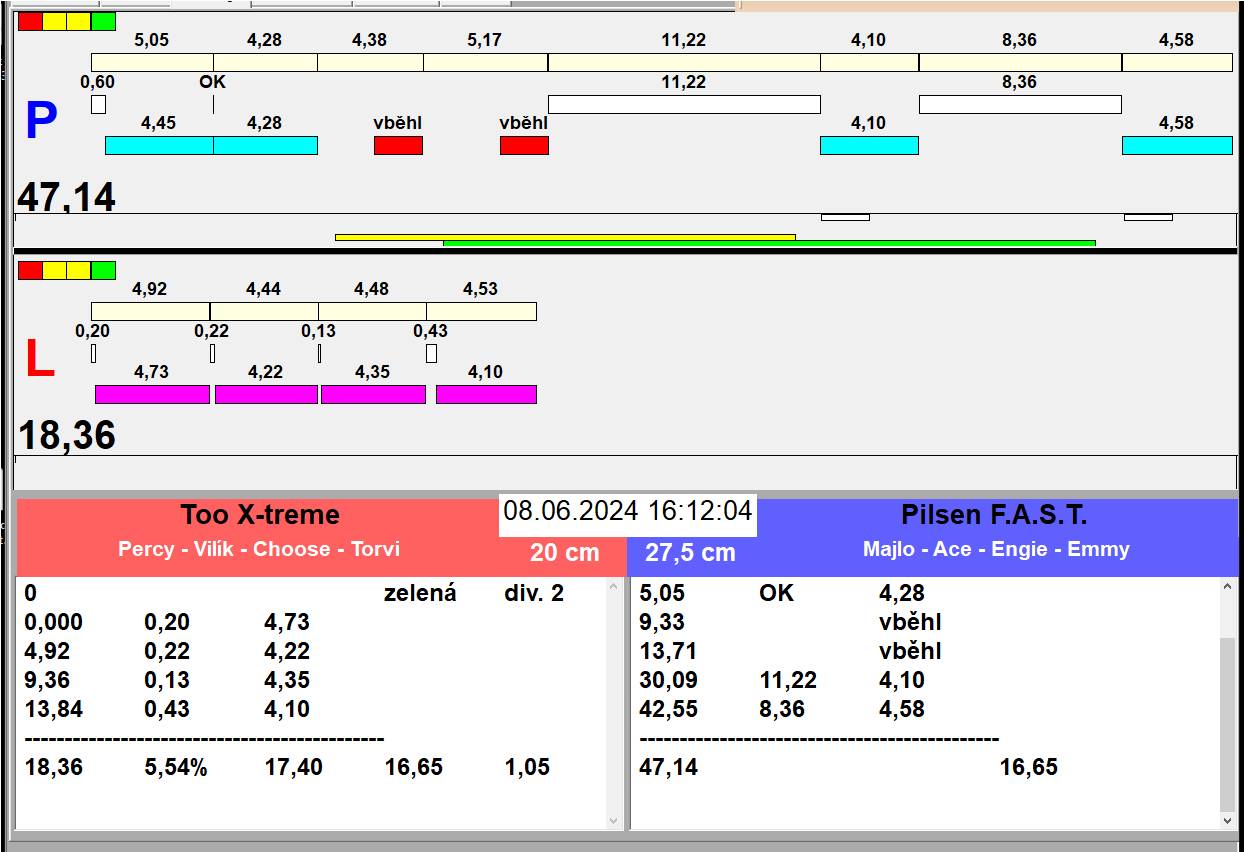
Task: Click the green start light in lane P
Action: coord(103,21)
